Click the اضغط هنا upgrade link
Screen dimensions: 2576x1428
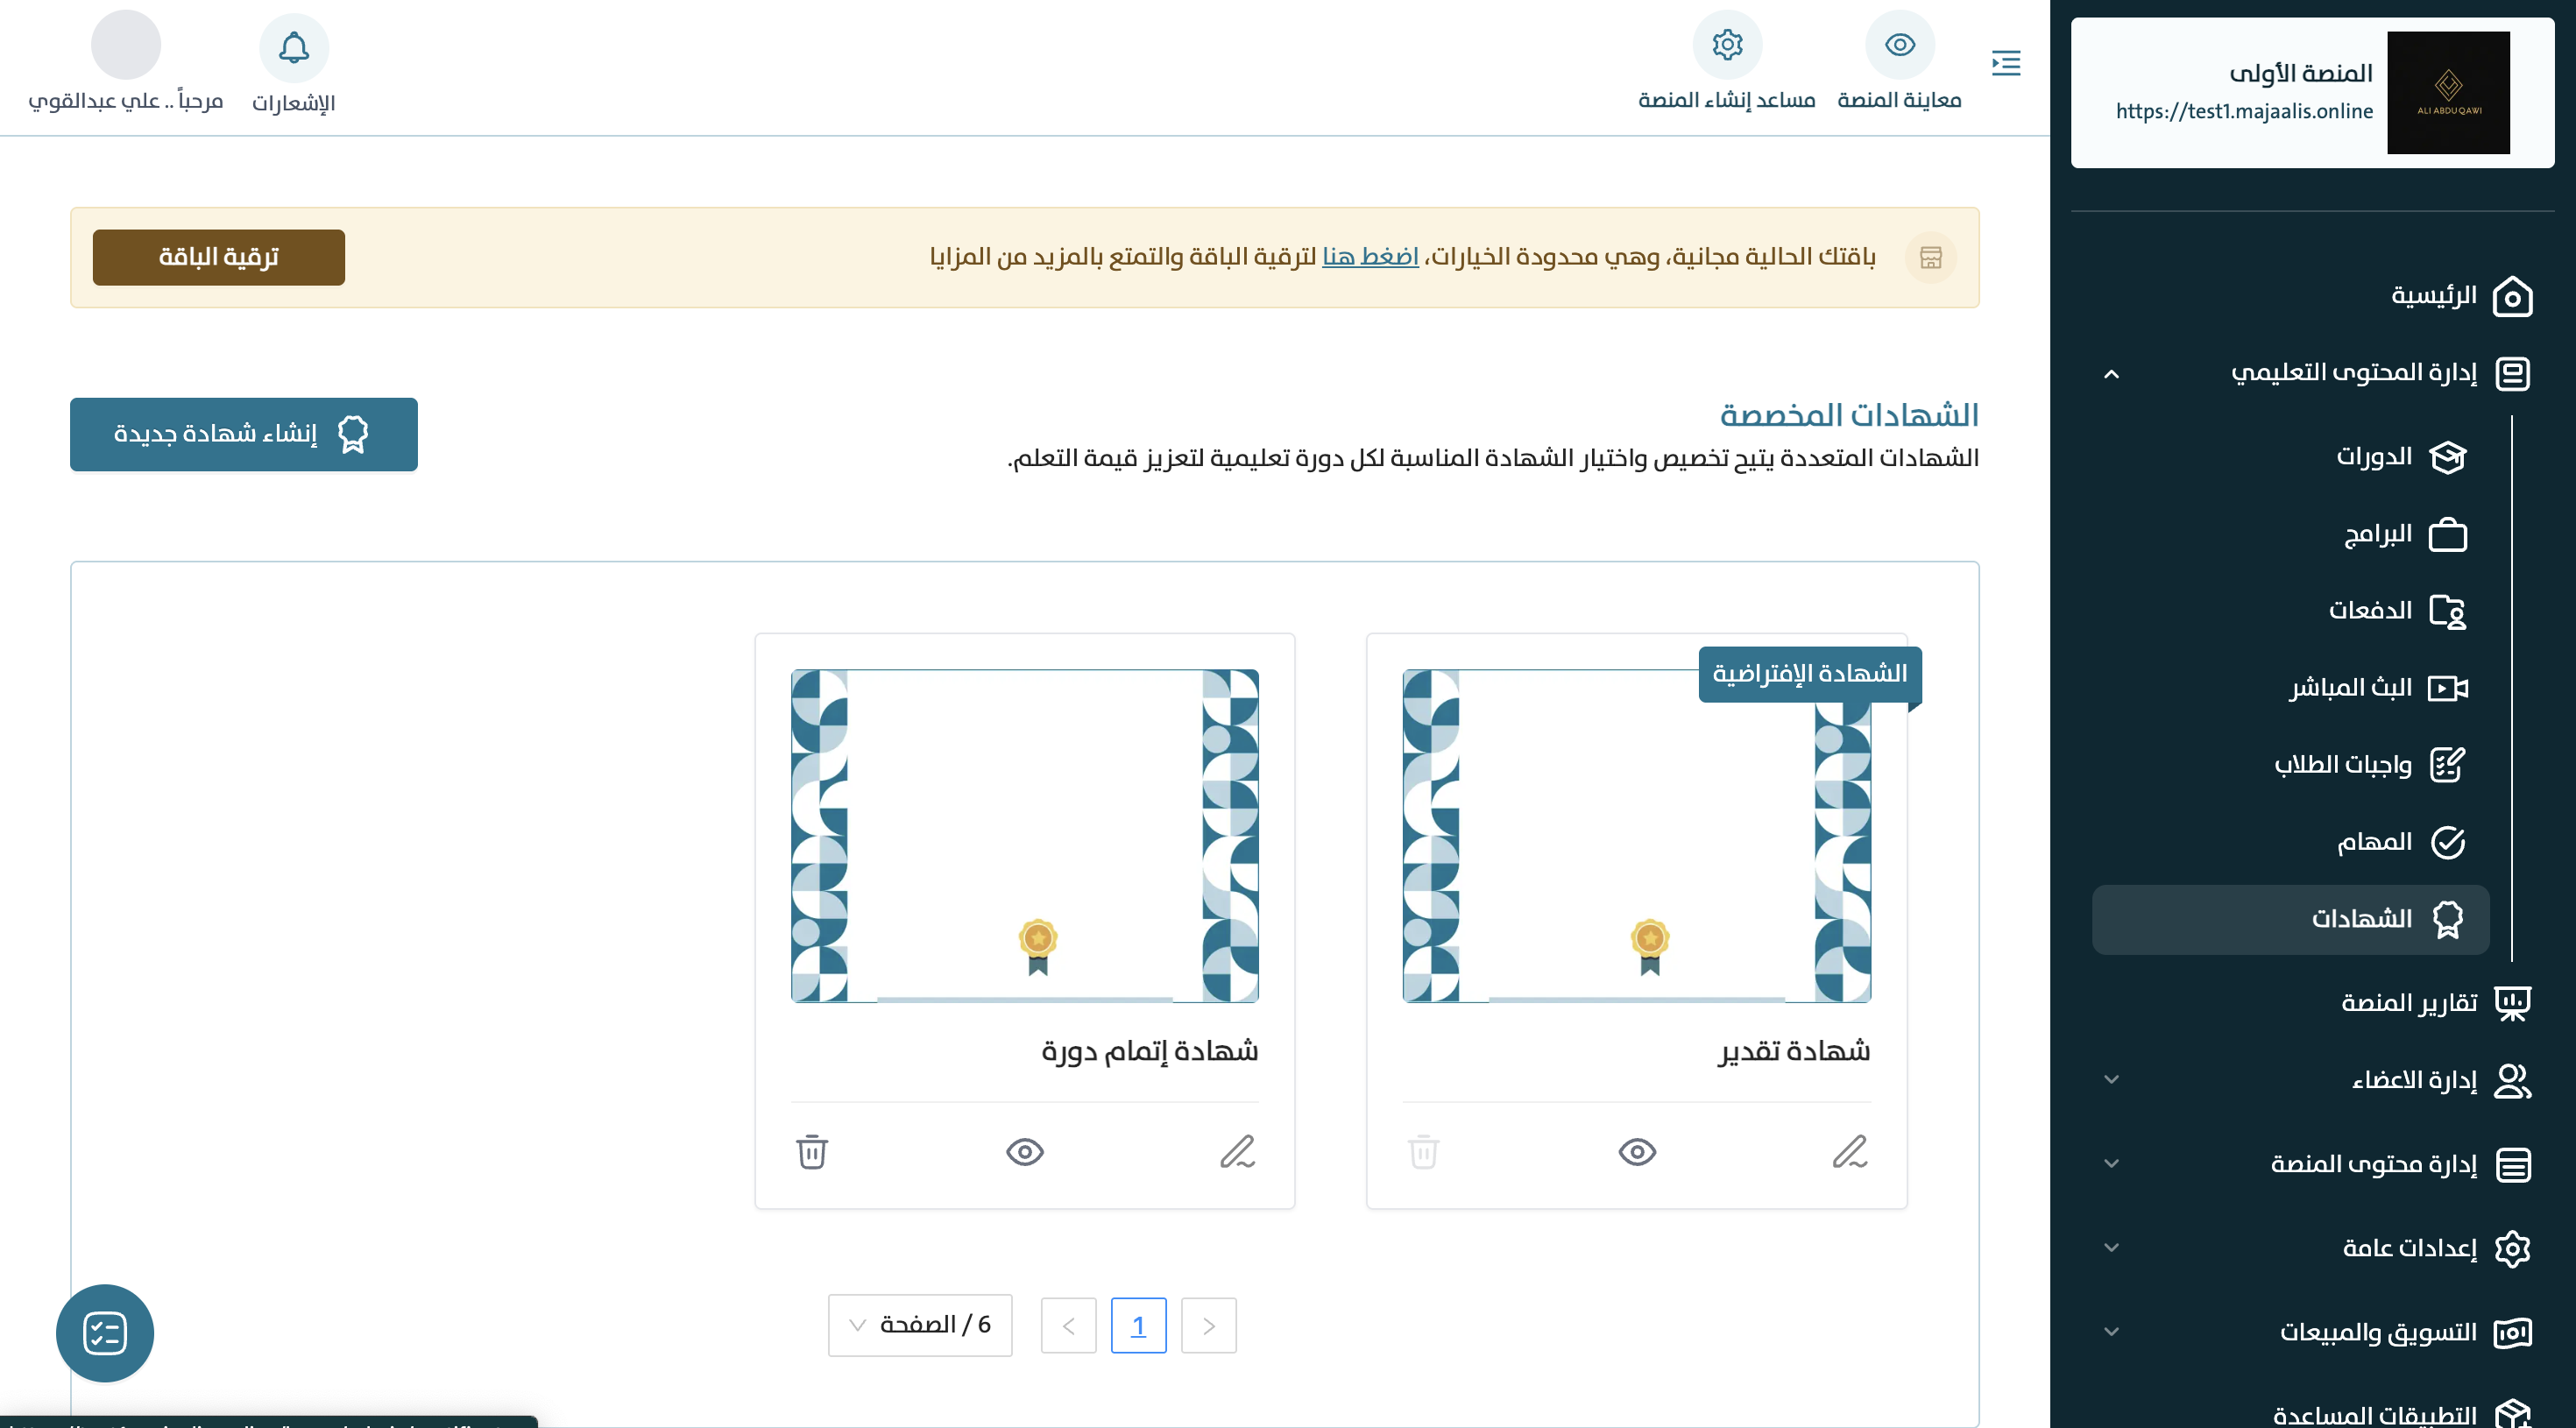pyautogui.click(x=1369, y=257)
